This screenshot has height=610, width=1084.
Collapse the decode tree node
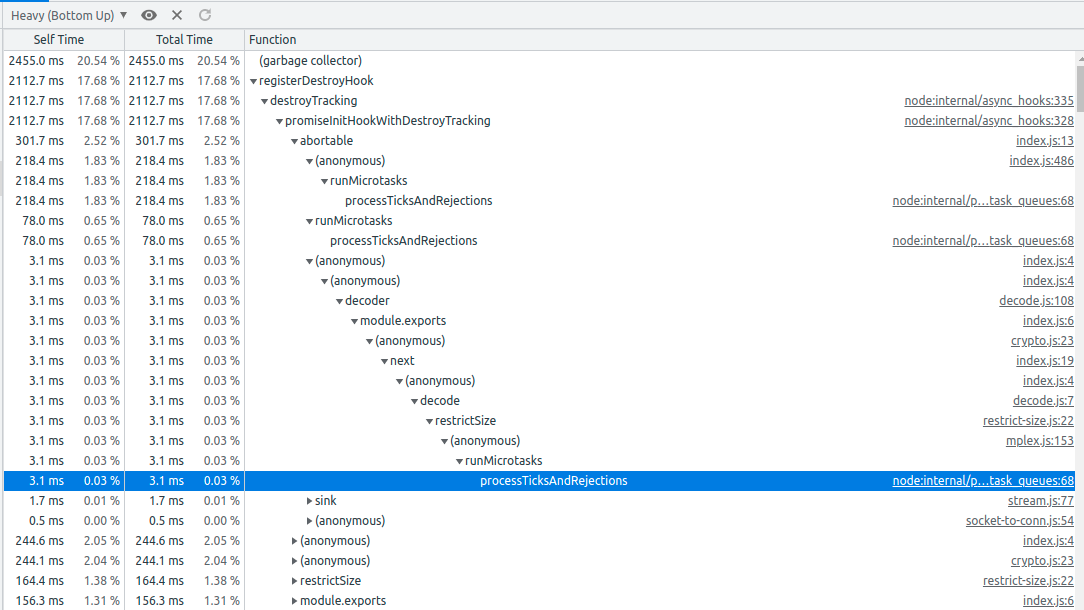tap(415, 402)
